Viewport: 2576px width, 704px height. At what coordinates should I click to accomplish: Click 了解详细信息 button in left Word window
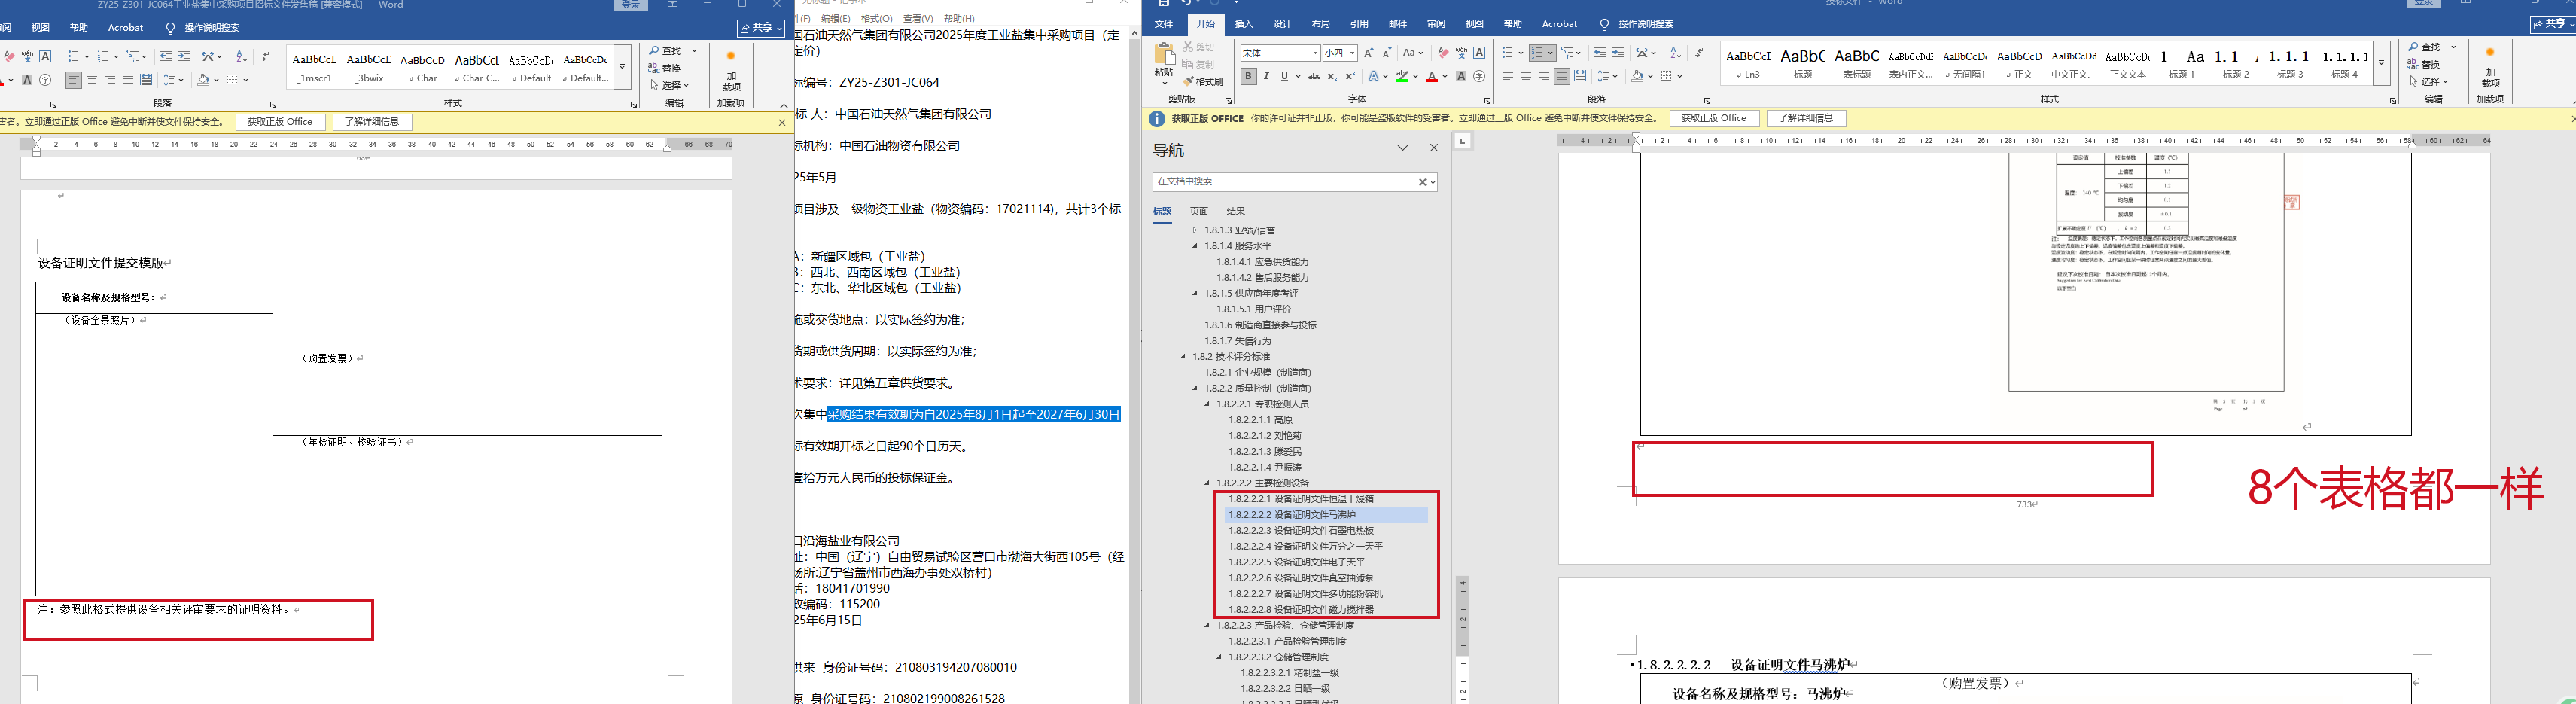(372, 122)
